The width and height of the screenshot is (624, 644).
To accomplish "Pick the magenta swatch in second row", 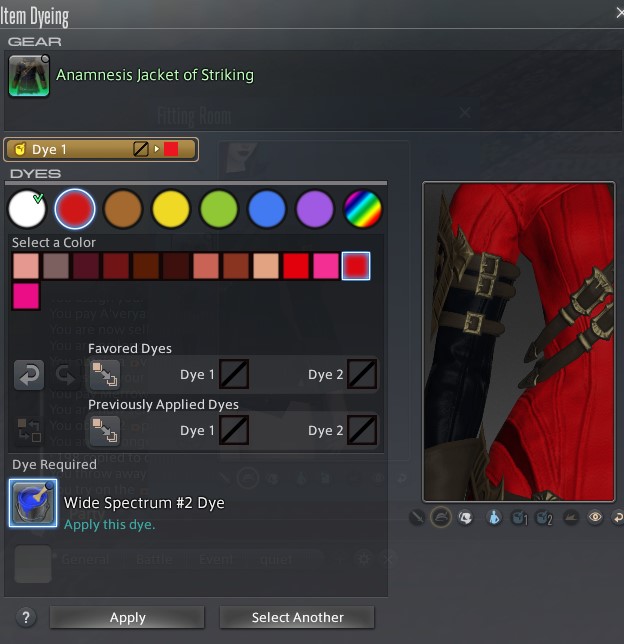I will 26,296.
